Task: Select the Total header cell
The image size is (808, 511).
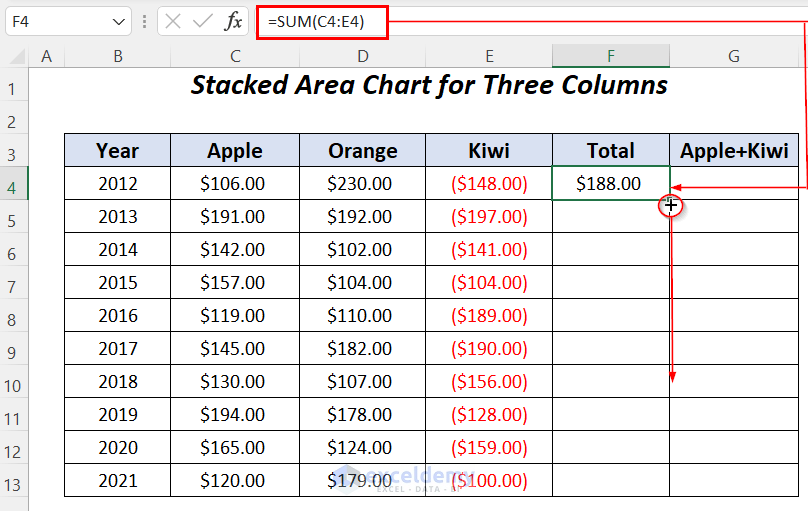Action: [610, 151]
